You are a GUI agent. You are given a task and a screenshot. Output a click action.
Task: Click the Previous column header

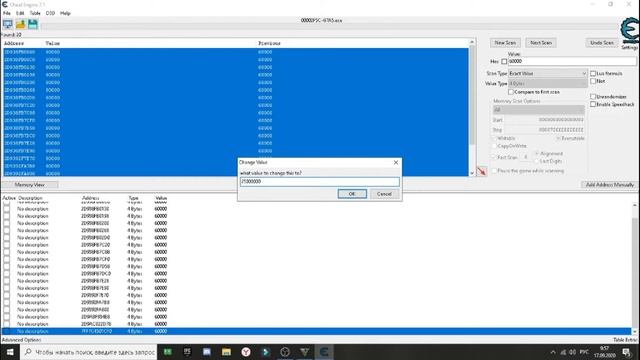pyautogui.click(x=269, y=43)
